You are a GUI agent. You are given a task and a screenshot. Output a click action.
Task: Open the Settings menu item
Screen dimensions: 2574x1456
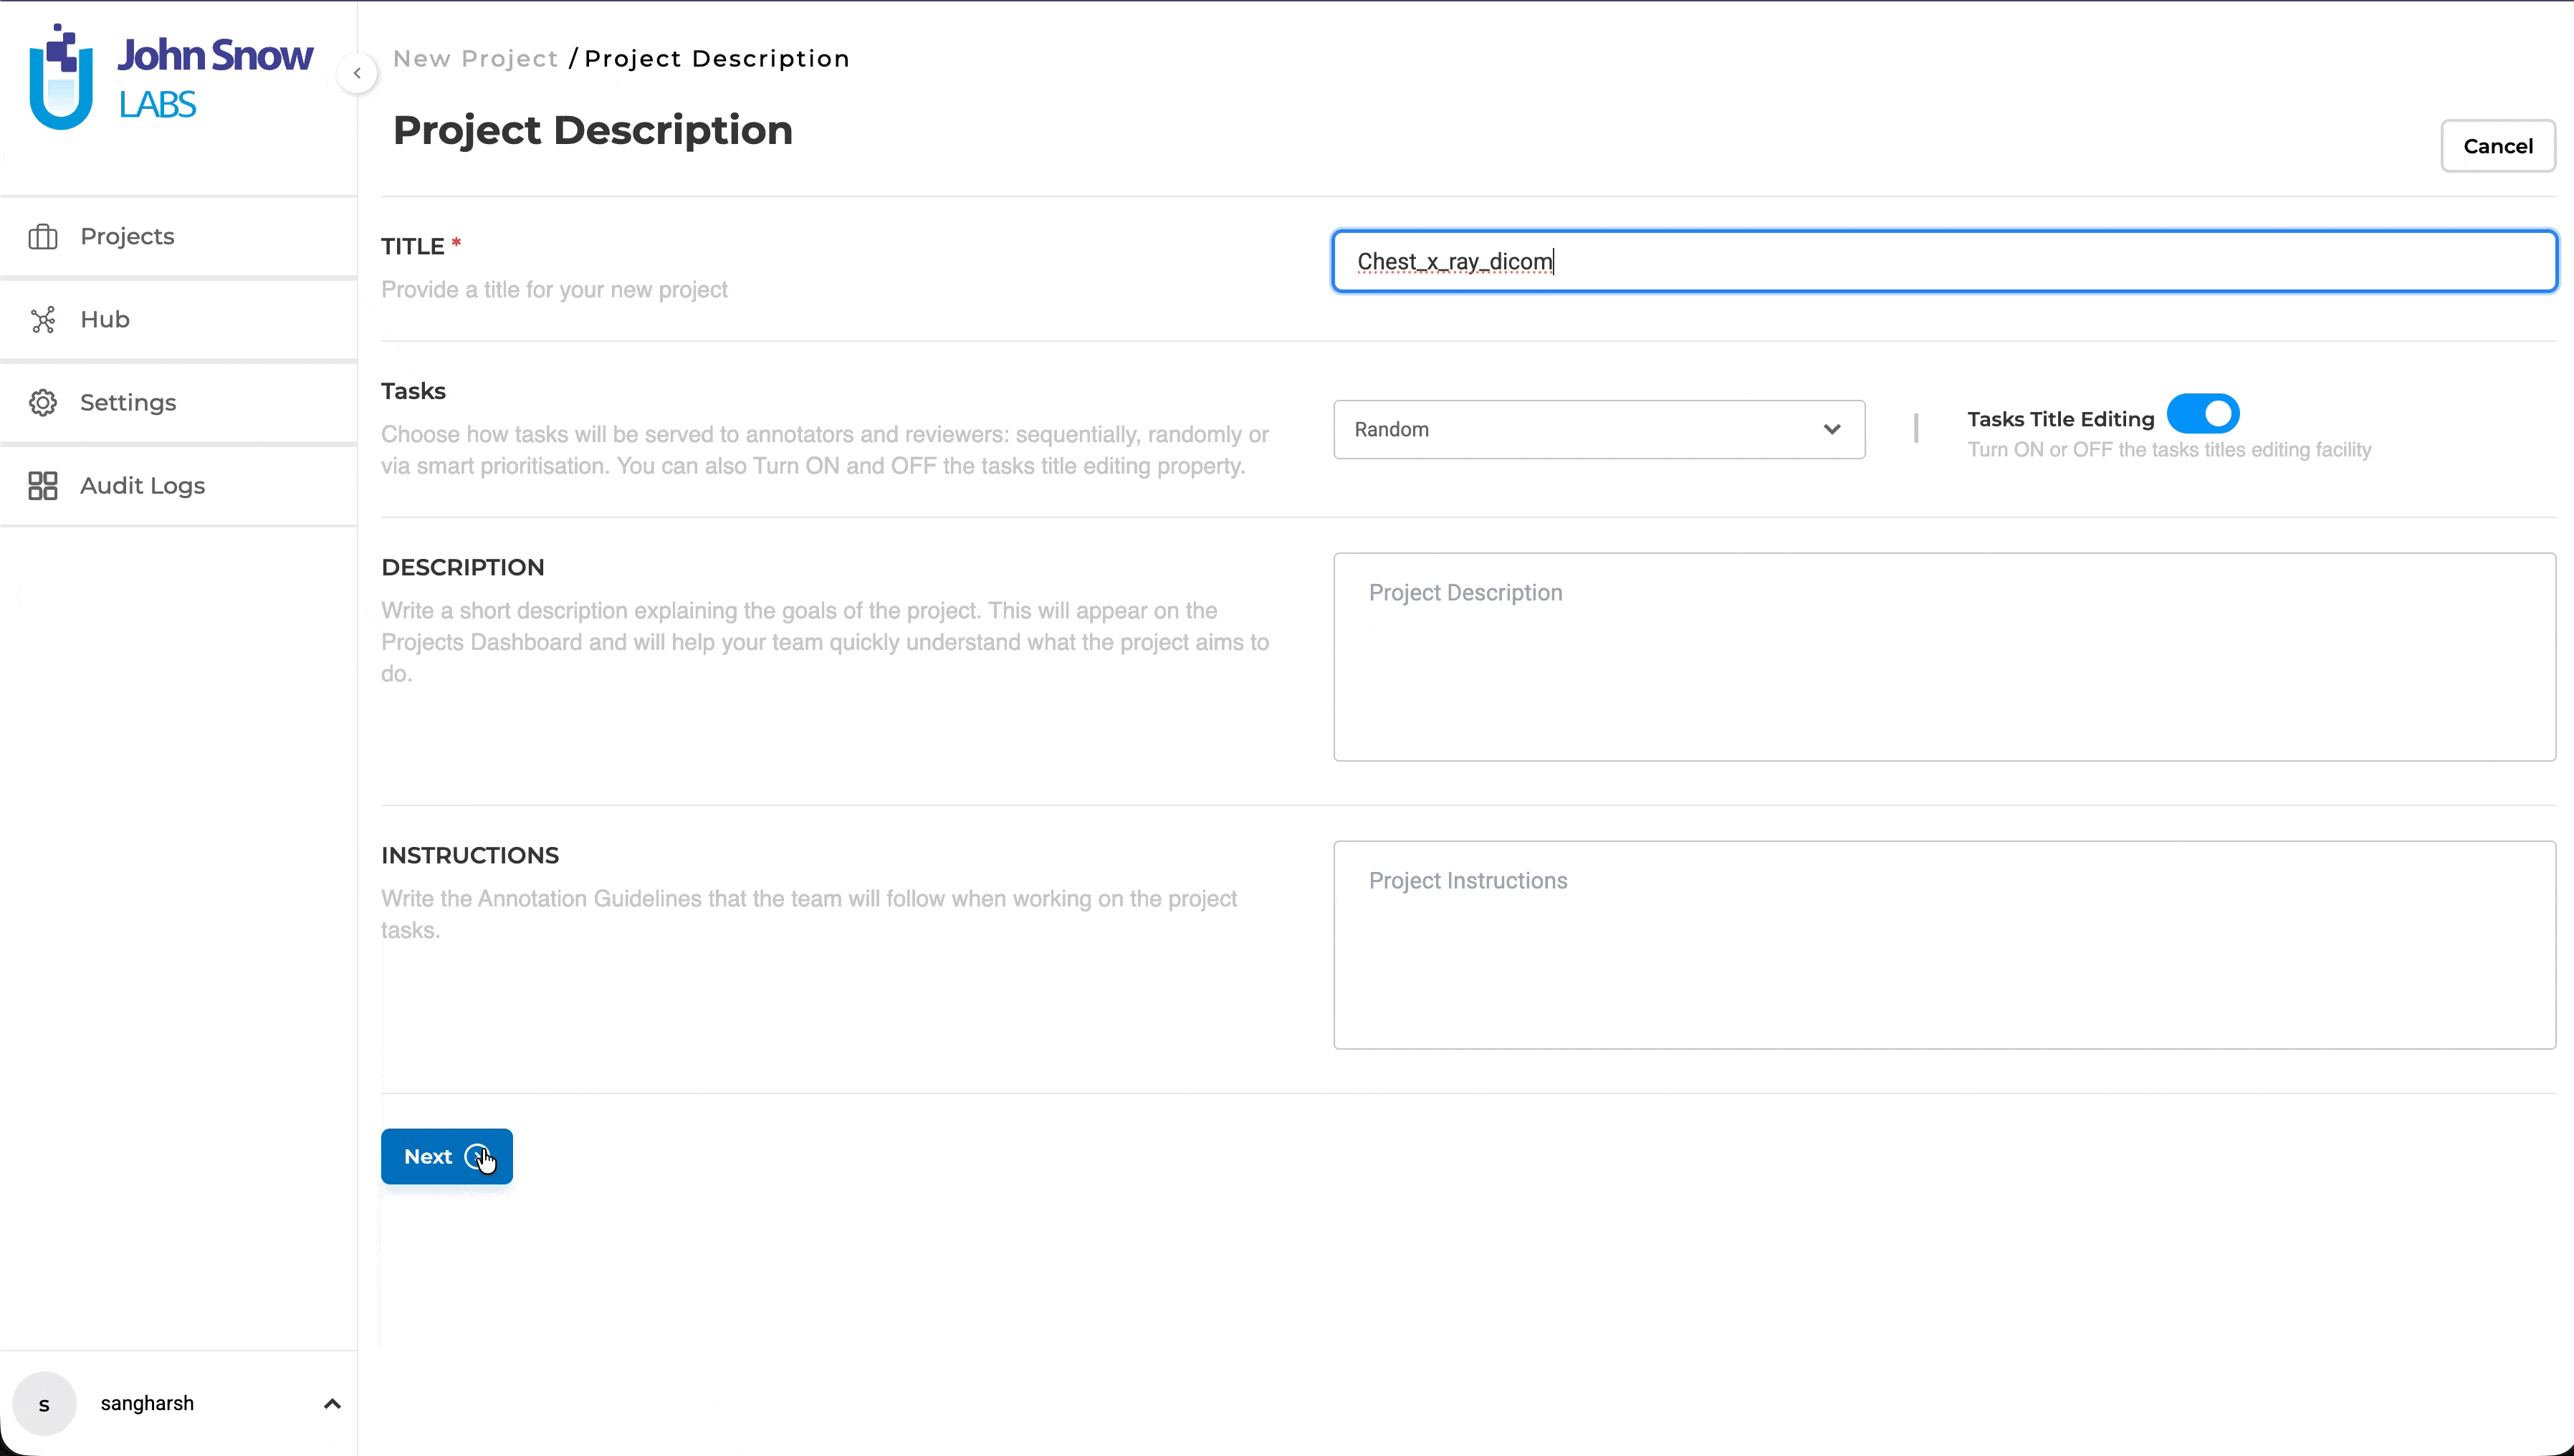178,402
